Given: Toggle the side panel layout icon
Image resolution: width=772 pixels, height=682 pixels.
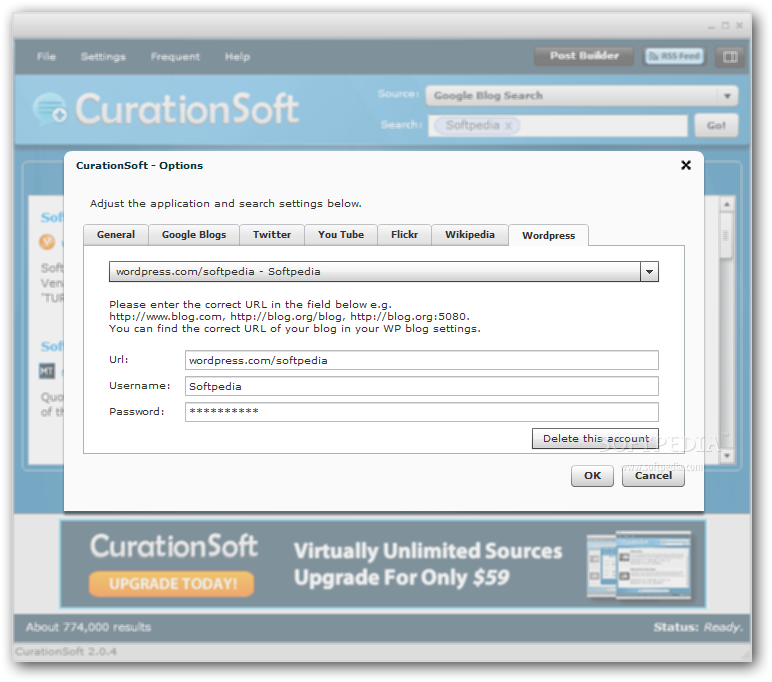Looking at the screenshot, I should 730,57.
